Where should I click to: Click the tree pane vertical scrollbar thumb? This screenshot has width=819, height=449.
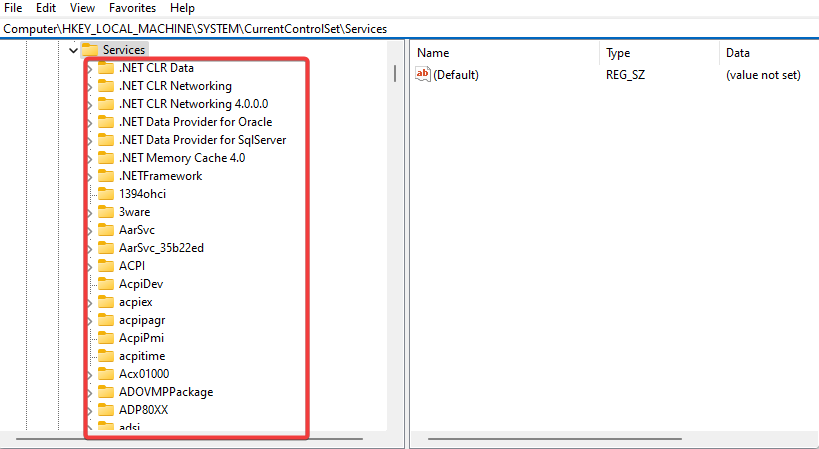(395, 73)
